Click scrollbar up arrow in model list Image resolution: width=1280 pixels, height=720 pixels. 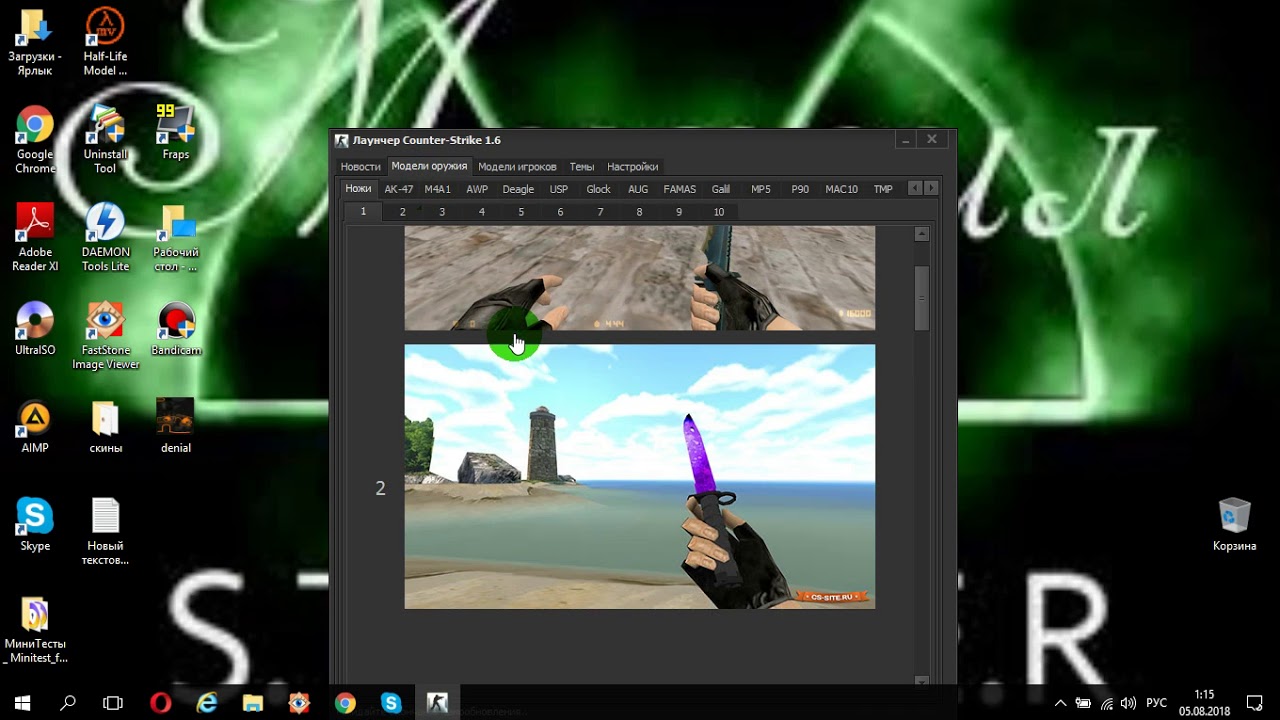(921, 235)
